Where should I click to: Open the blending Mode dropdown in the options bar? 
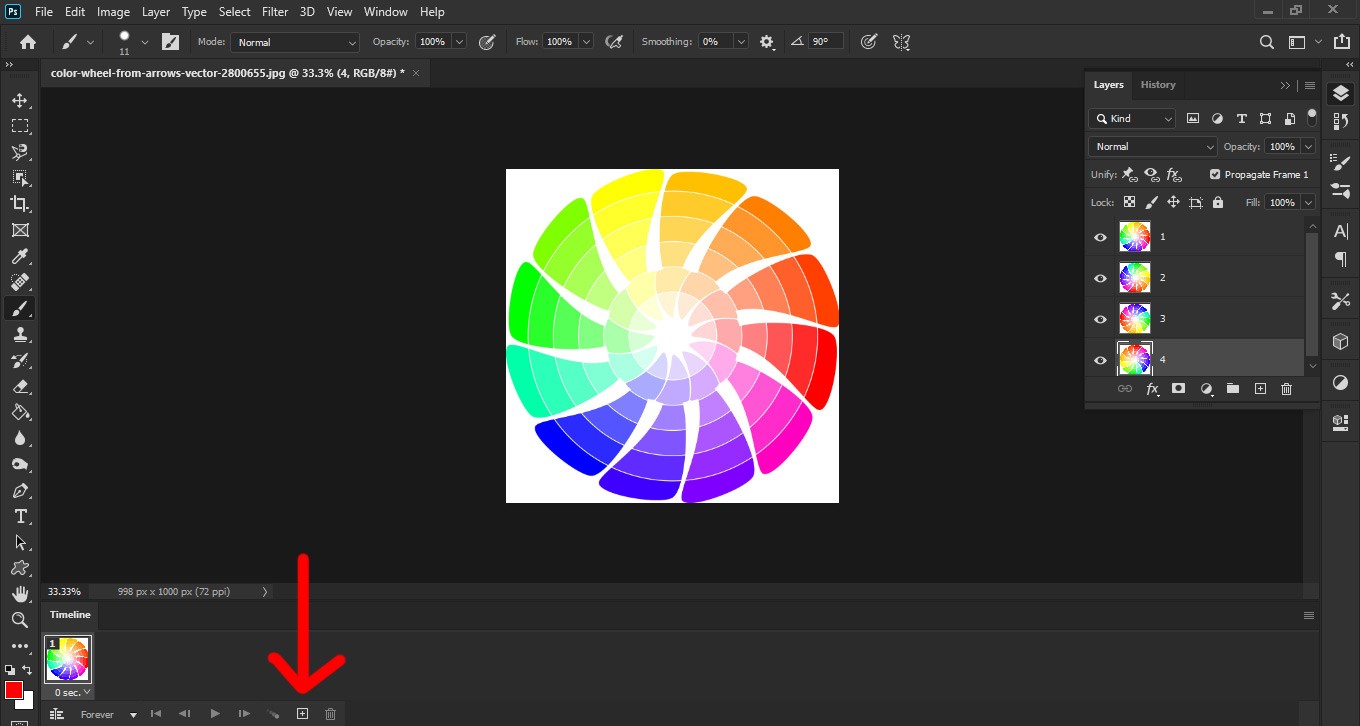click(294, 42)
